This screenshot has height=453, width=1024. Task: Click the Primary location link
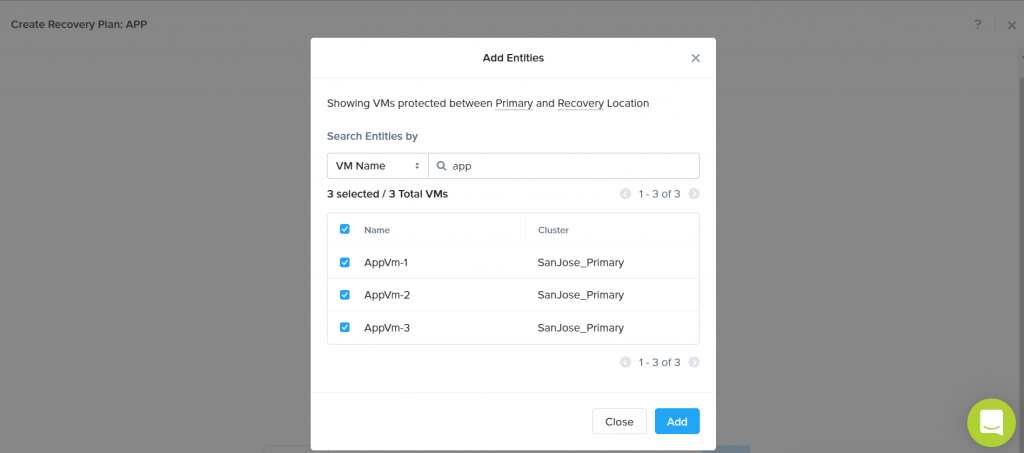(514, 103)
